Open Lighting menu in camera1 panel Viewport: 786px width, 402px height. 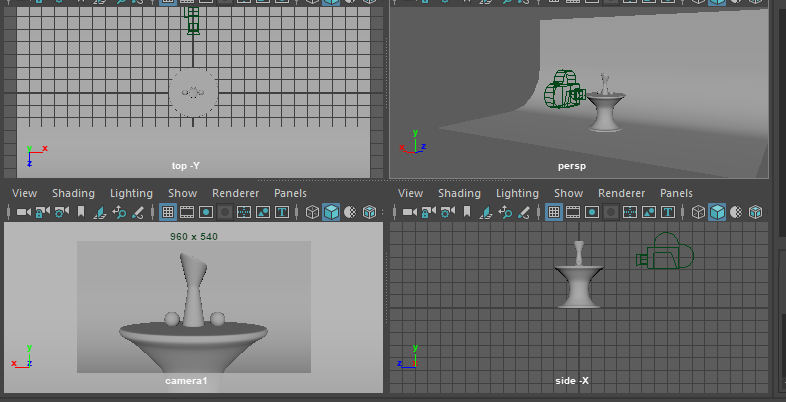click(131, 193)
